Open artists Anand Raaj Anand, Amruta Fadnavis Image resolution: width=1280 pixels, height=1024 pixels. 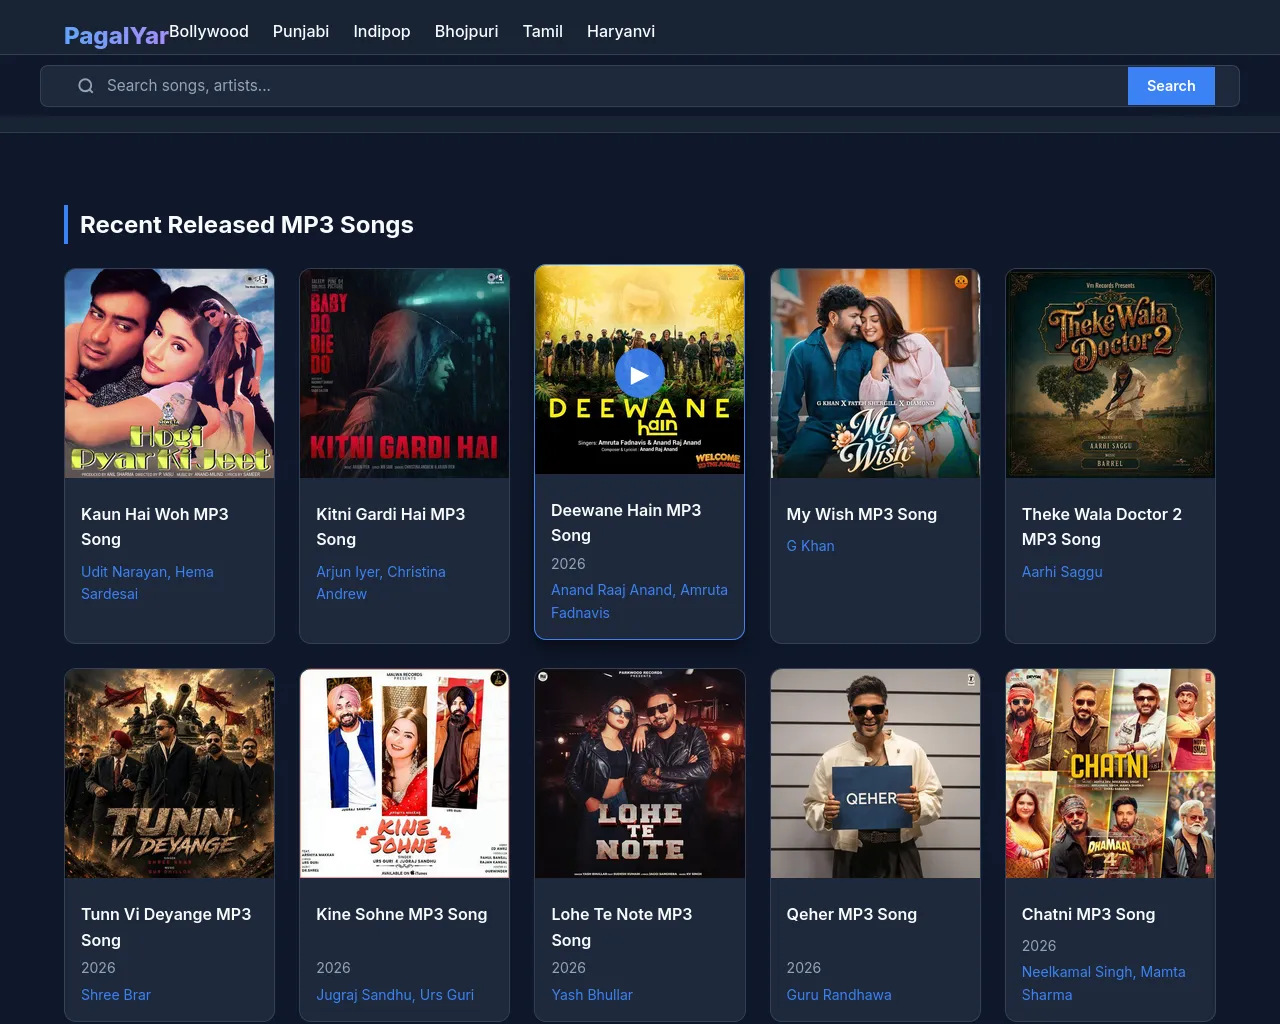[639, 602]
